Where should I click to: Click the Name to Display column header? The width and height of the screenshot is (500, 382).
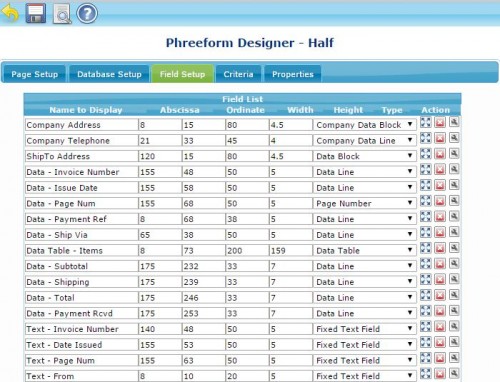click(x=86, y=110)
